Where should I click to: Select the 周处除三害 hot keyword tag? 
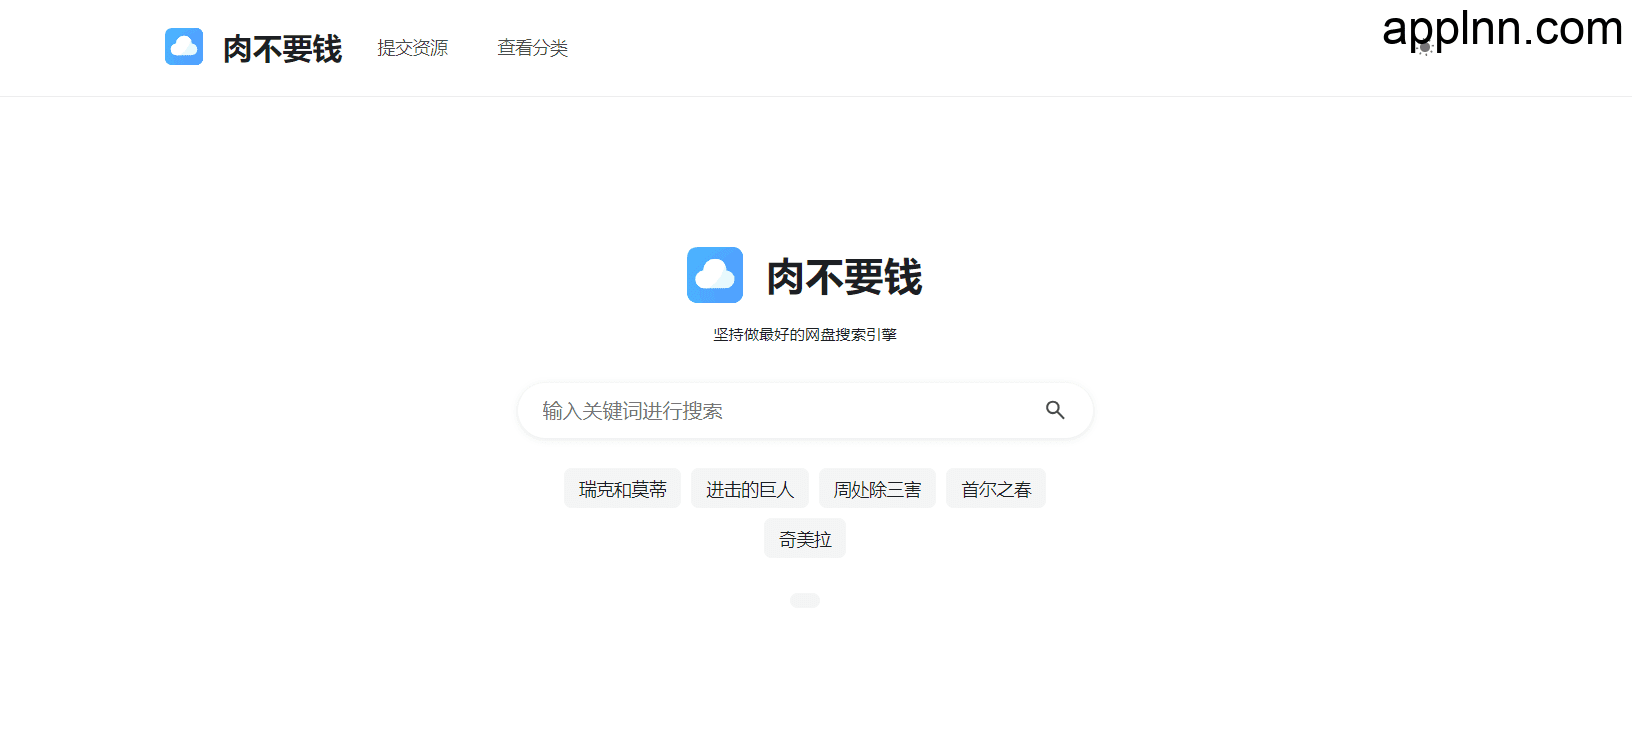click(x=877, y=489)
